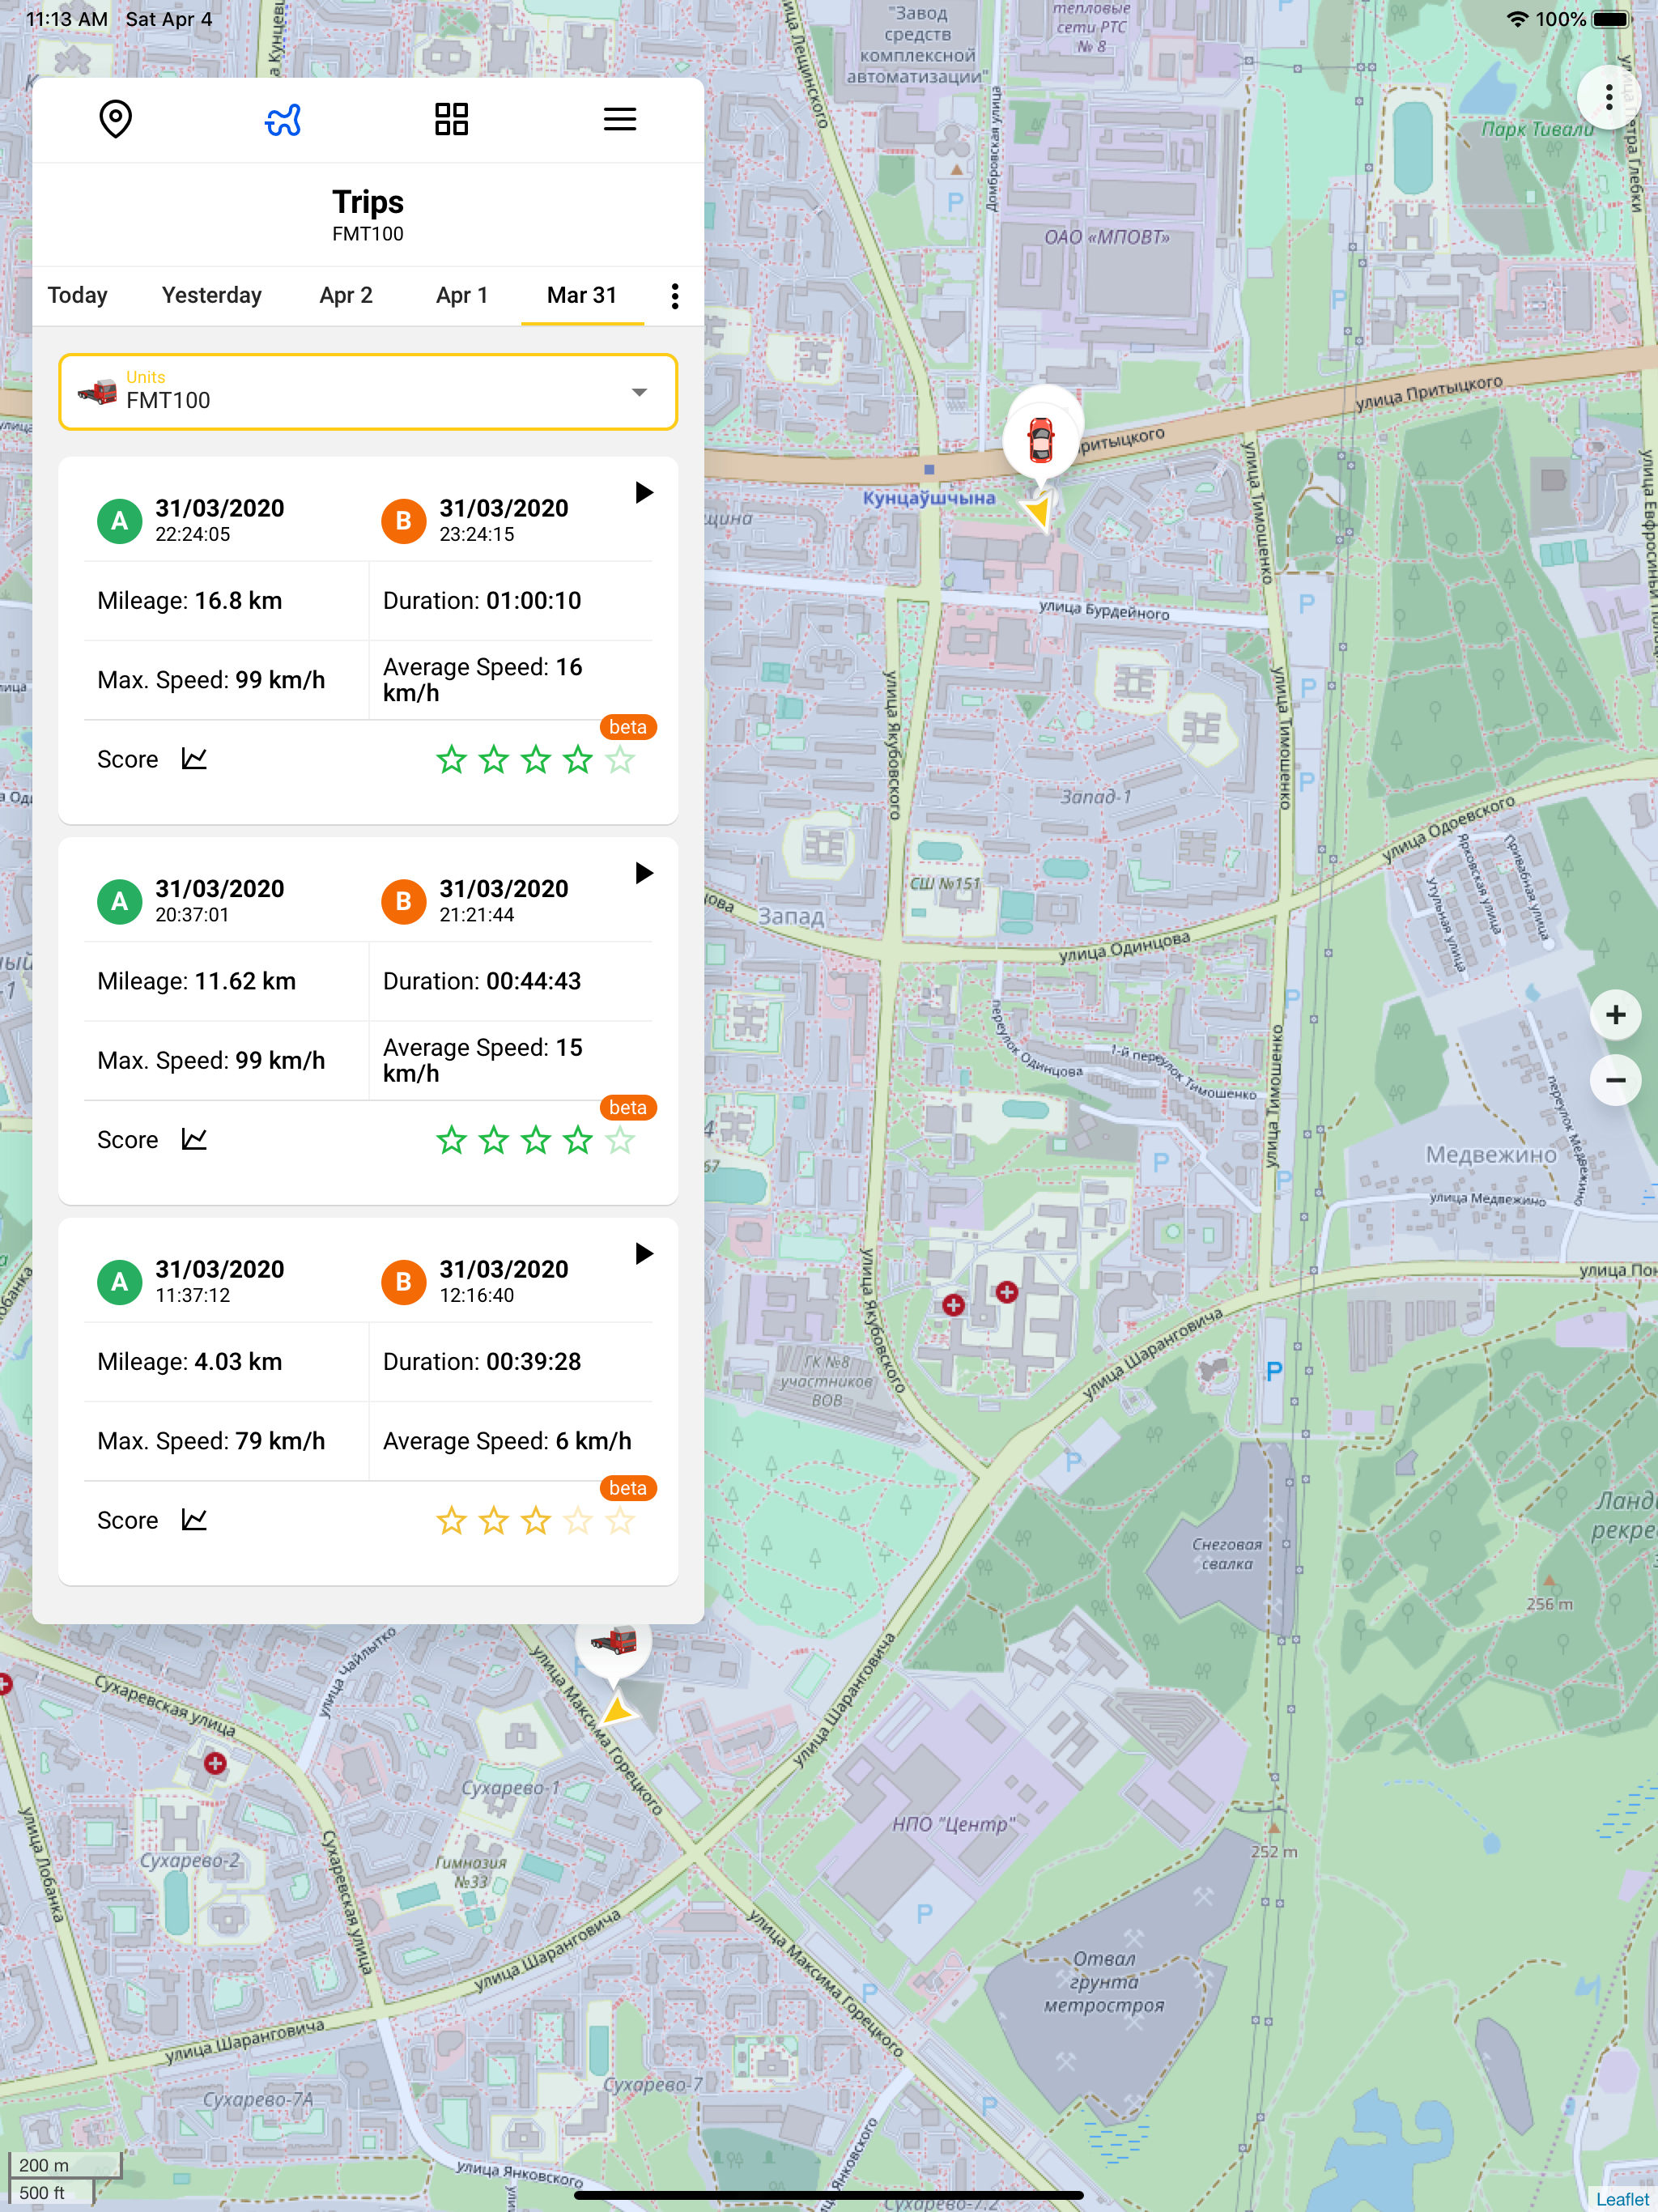Click the star rating of 20:37:01 trip

pos(535,1140)
